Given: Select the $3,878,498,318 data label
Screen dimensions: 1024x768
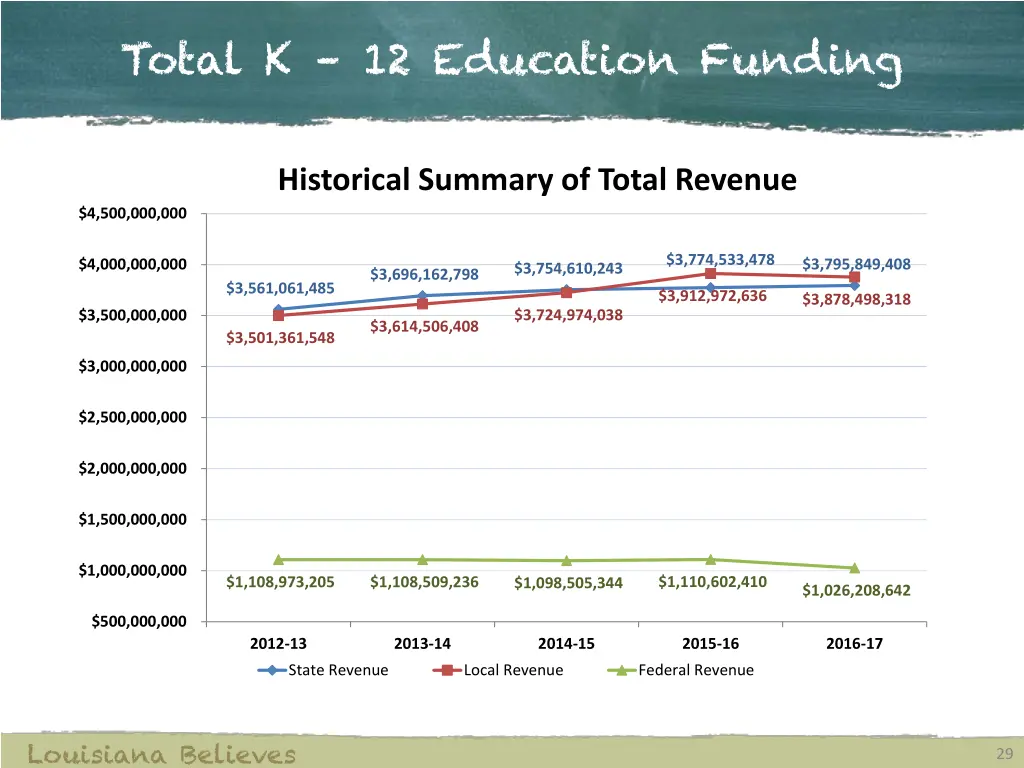Looking at the screenshot, I should [856, 299].
